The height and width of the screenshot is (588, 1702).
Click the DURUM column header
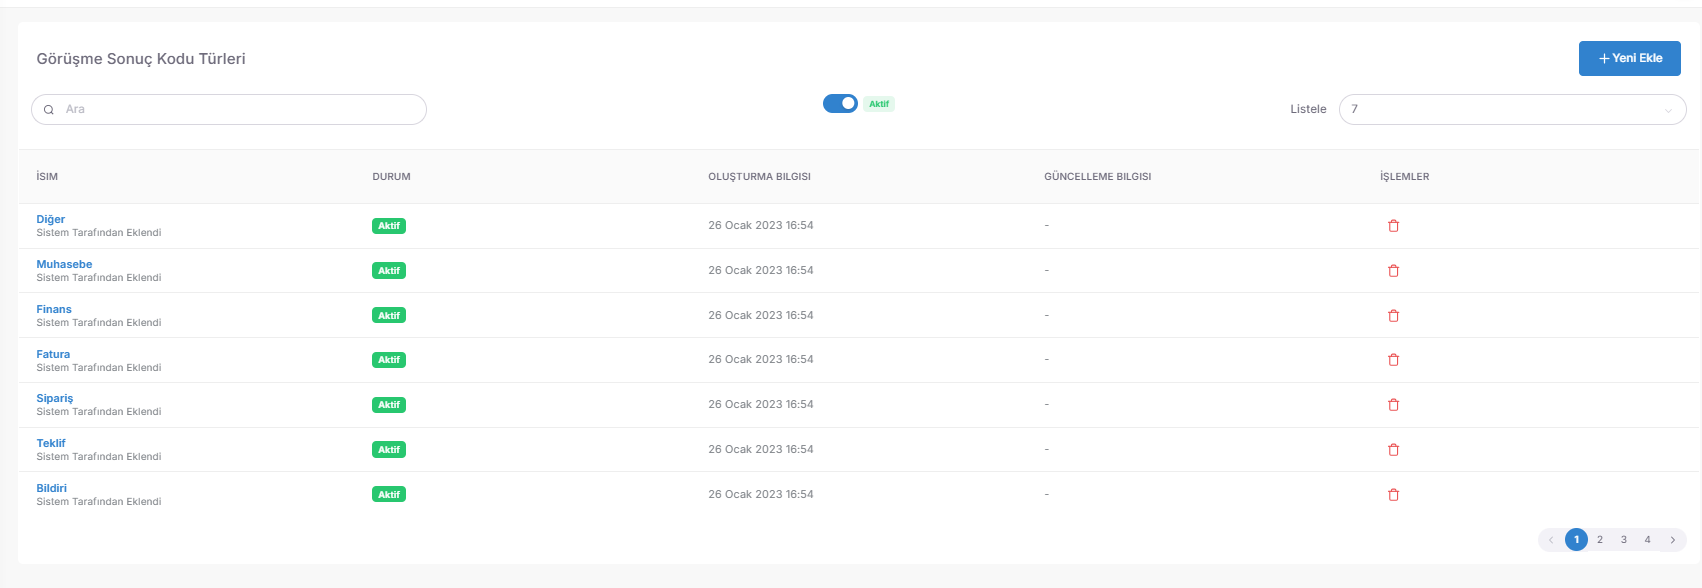[x=391, y=177]
